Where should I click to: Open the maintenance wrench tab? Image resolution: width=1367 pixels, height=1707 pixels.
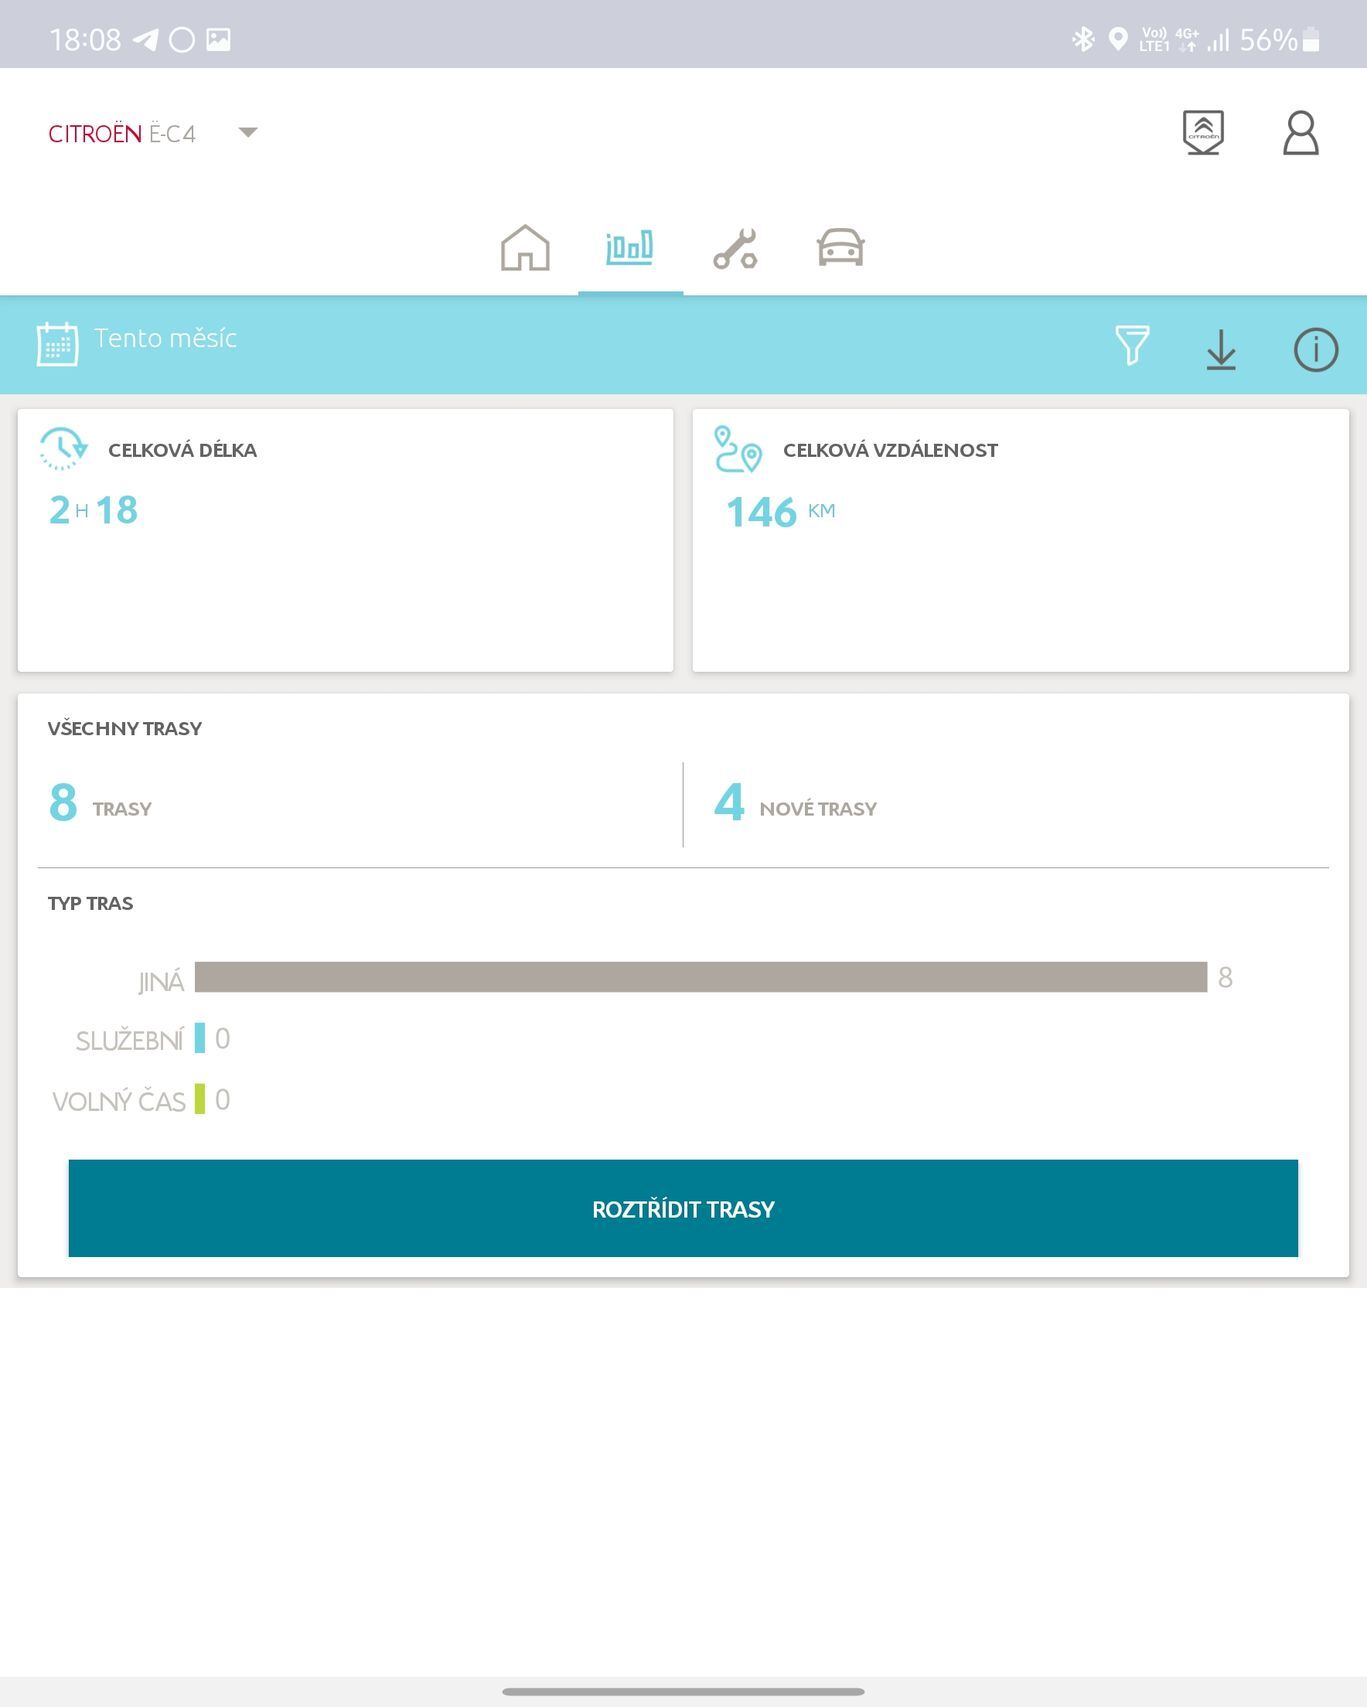735,248
